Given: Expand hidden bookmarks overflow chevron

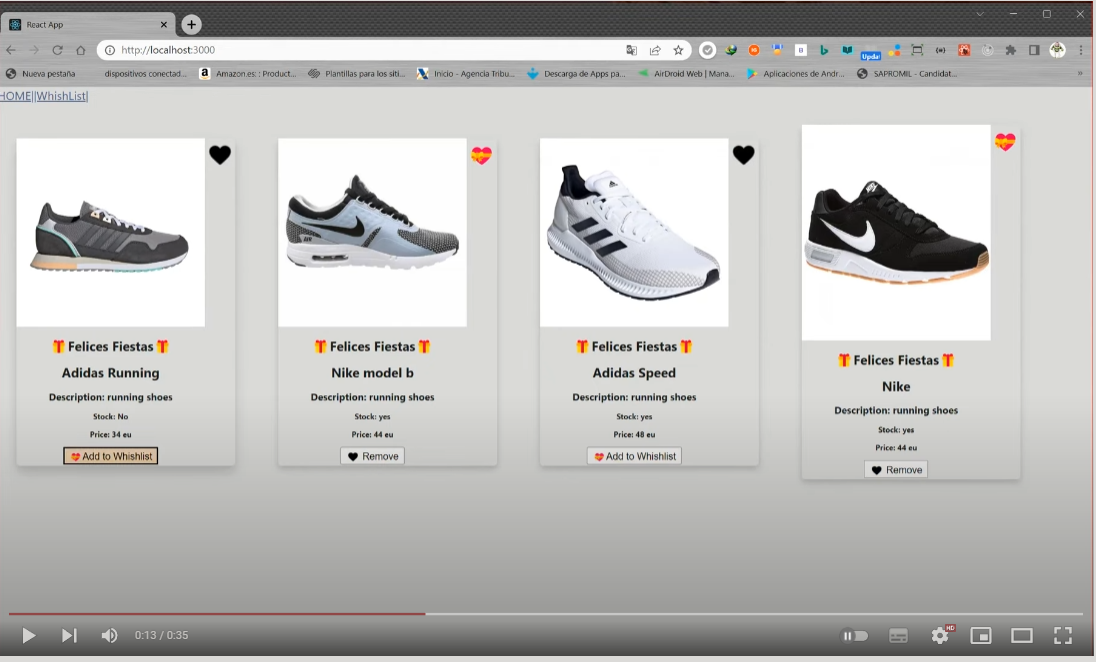Looking at the screenshot, I should click(x=1080, y=73).
